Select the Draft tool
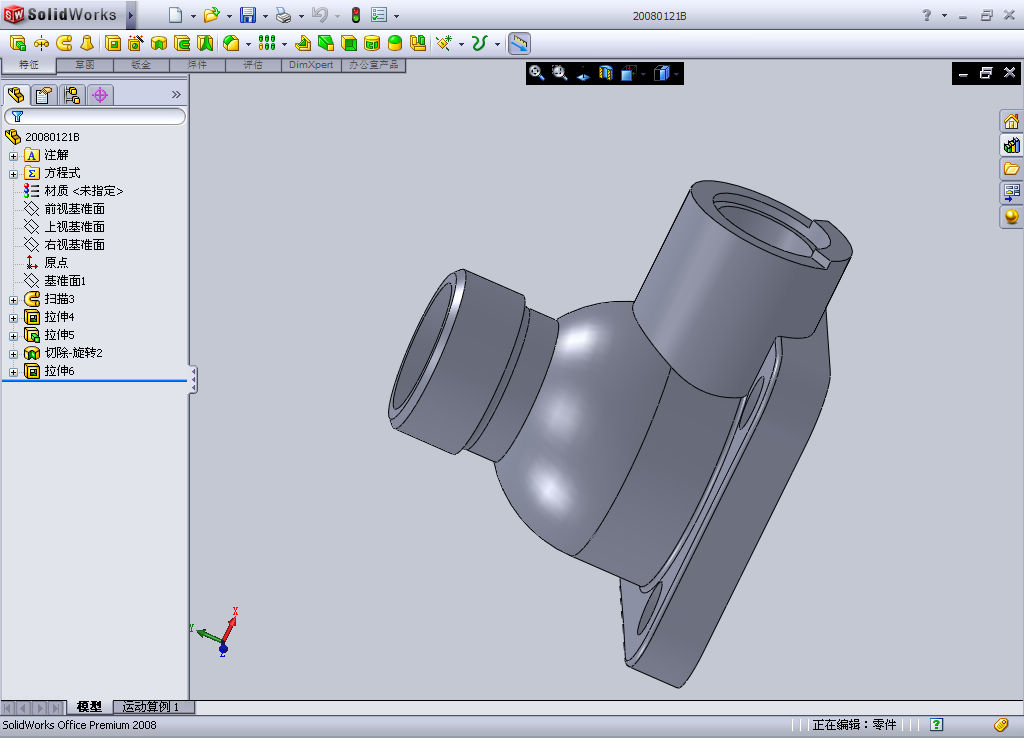Screen dimensions: 1024x738 click(x=326, y=43)
